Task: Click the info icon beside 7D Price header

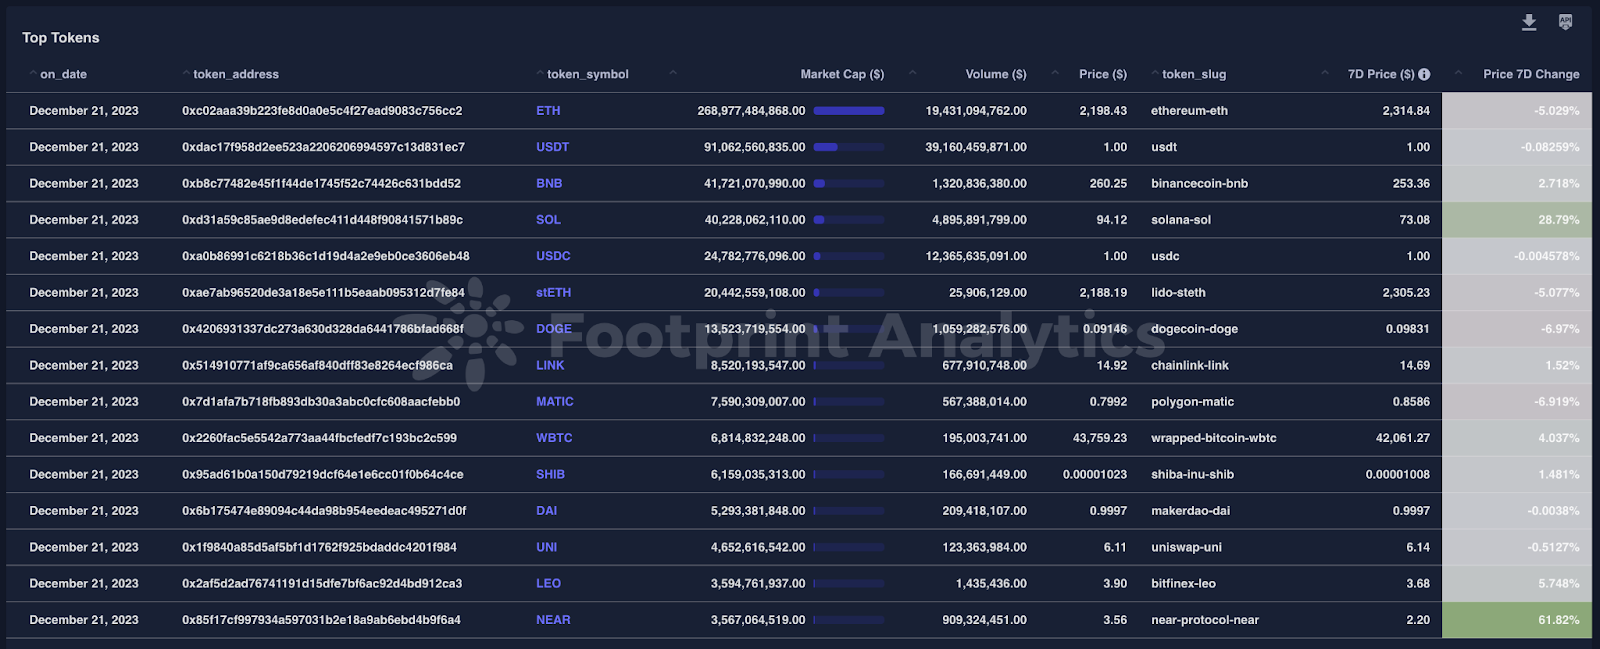Action: pyautogui.click(x=1424, y=73)
